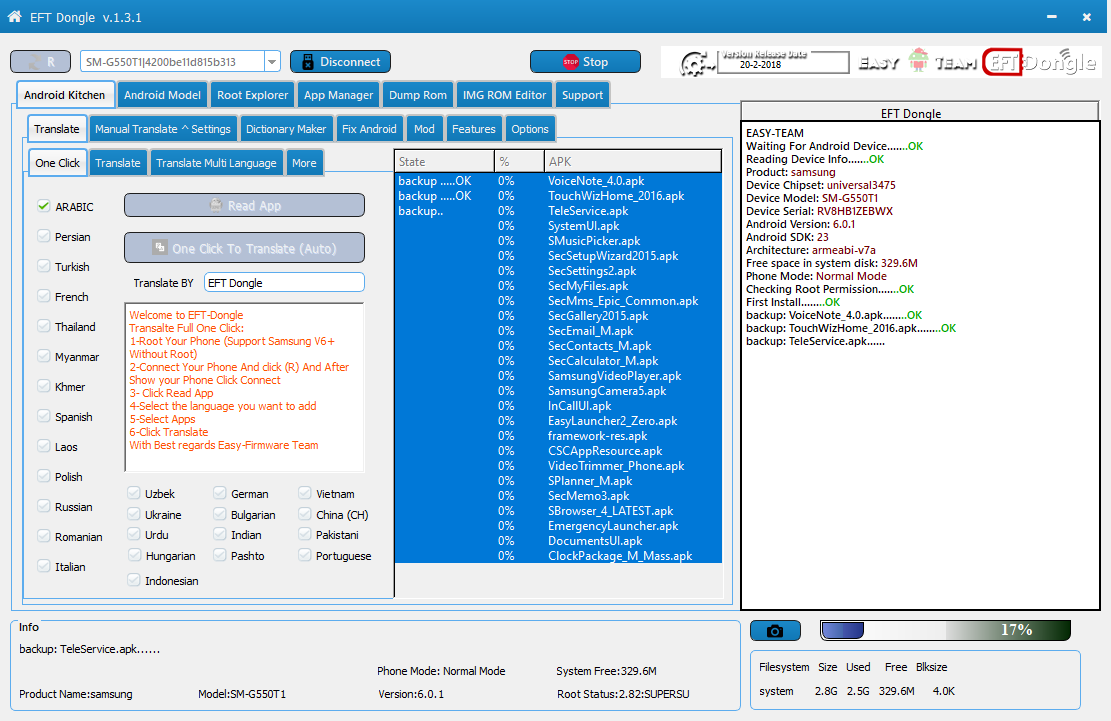Close the EFT Dongle window

pos(1087,16)
